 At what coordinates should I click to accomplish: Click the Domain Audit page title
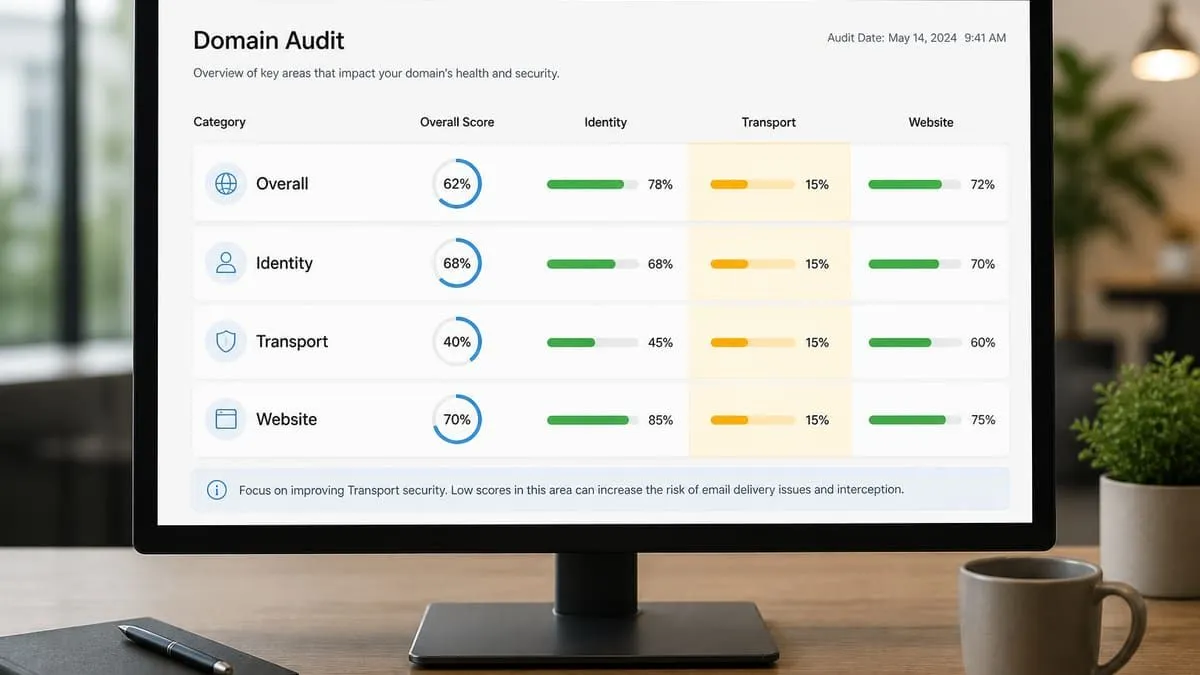click(268, 41)
